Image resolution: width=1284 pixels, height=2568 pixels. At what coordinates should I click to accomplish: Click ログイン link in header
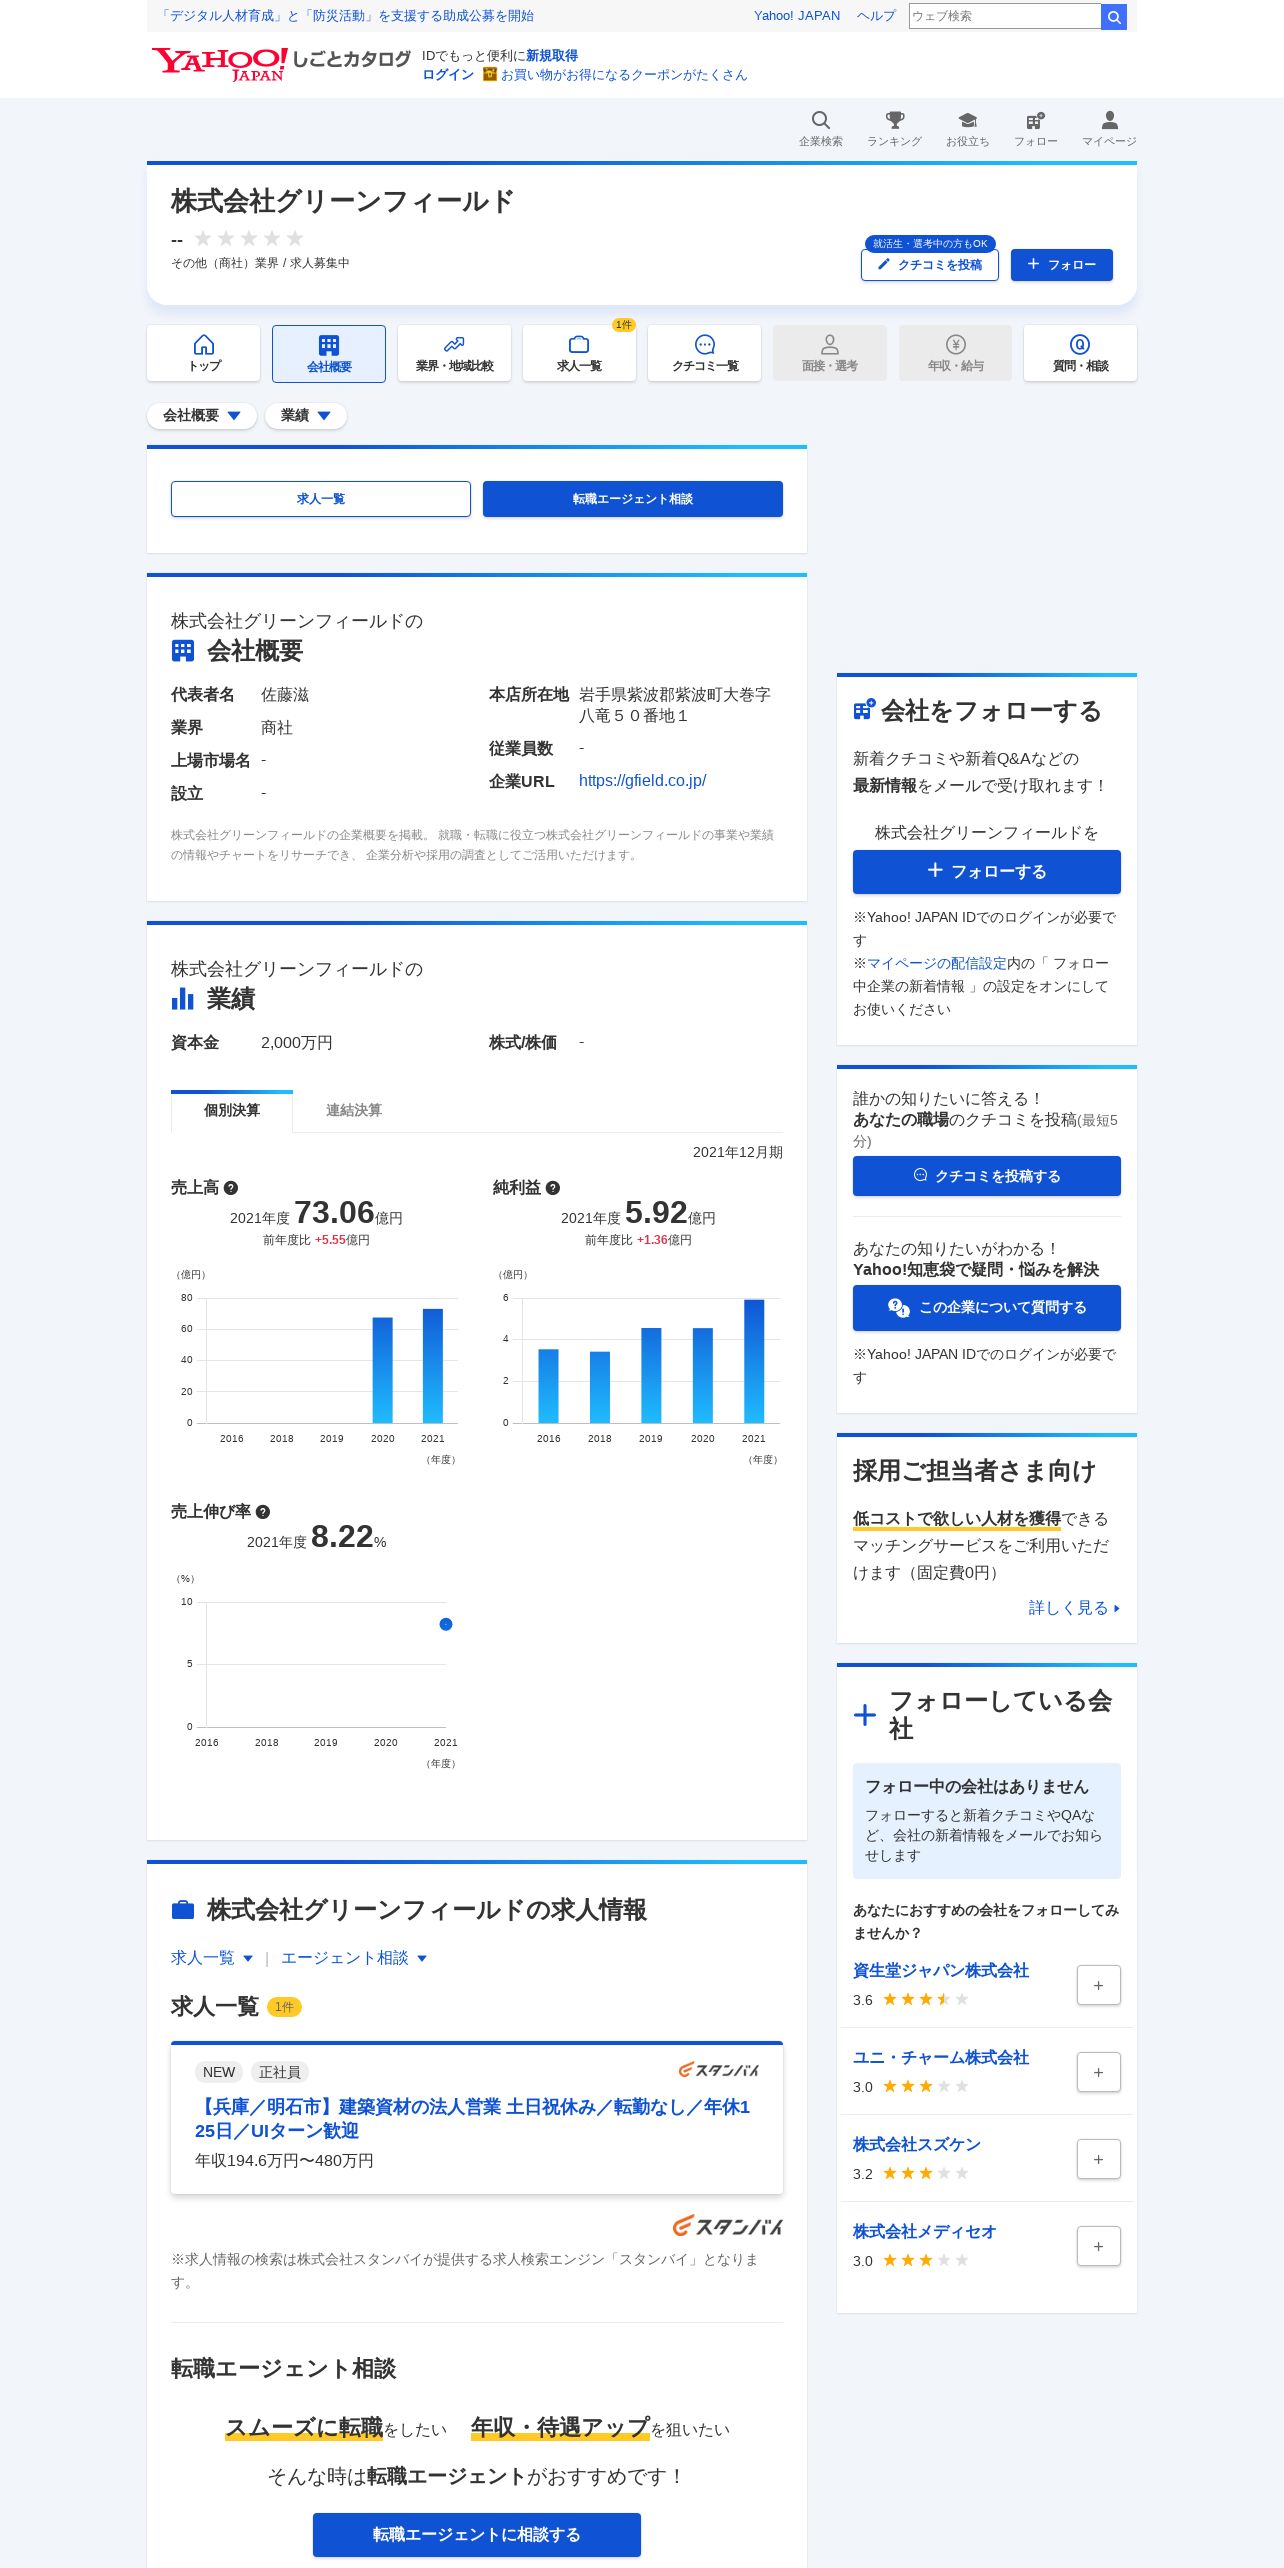pyautogui.click(x=448, y=75)
